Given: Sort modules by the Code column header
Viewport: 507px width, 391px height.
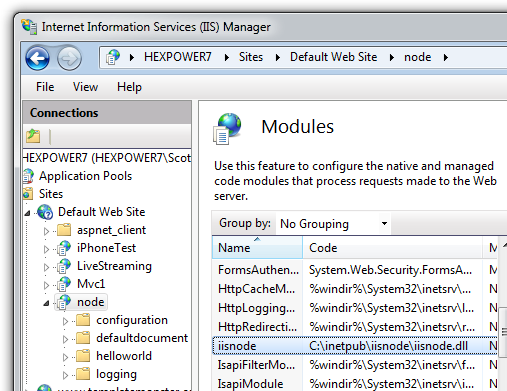Looking at the screenshot, I should click(x=392, y=247).
